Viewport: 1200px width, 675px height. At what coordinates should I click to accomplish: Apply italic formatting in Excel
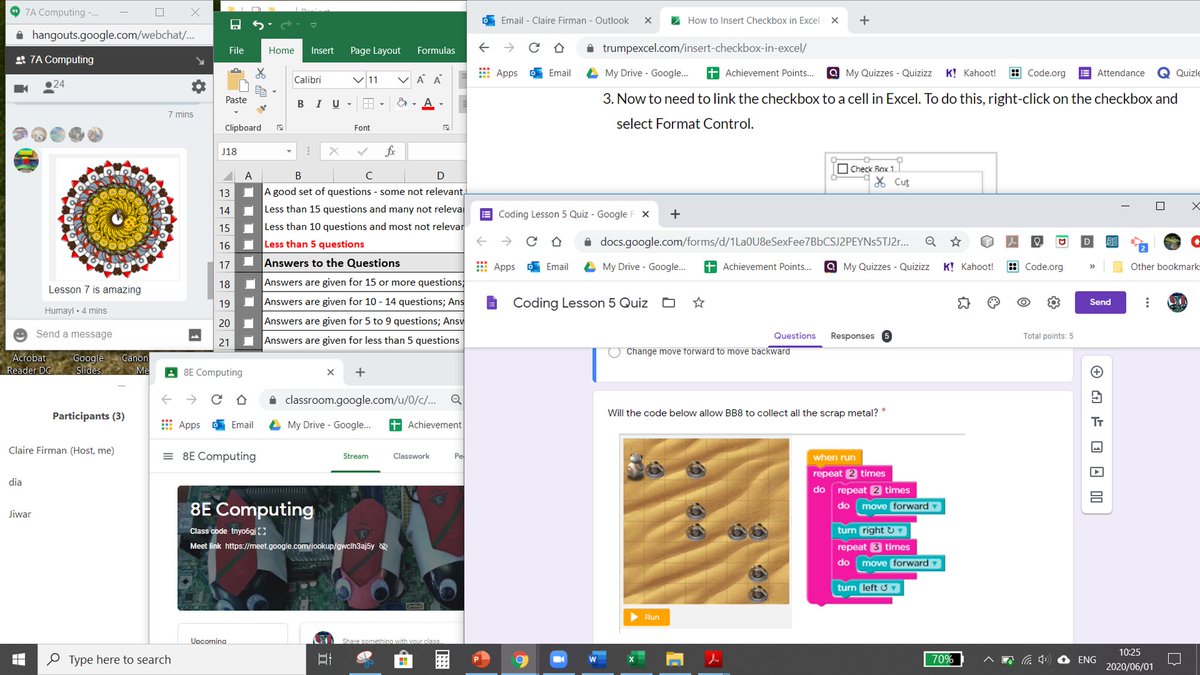point(318,104)
